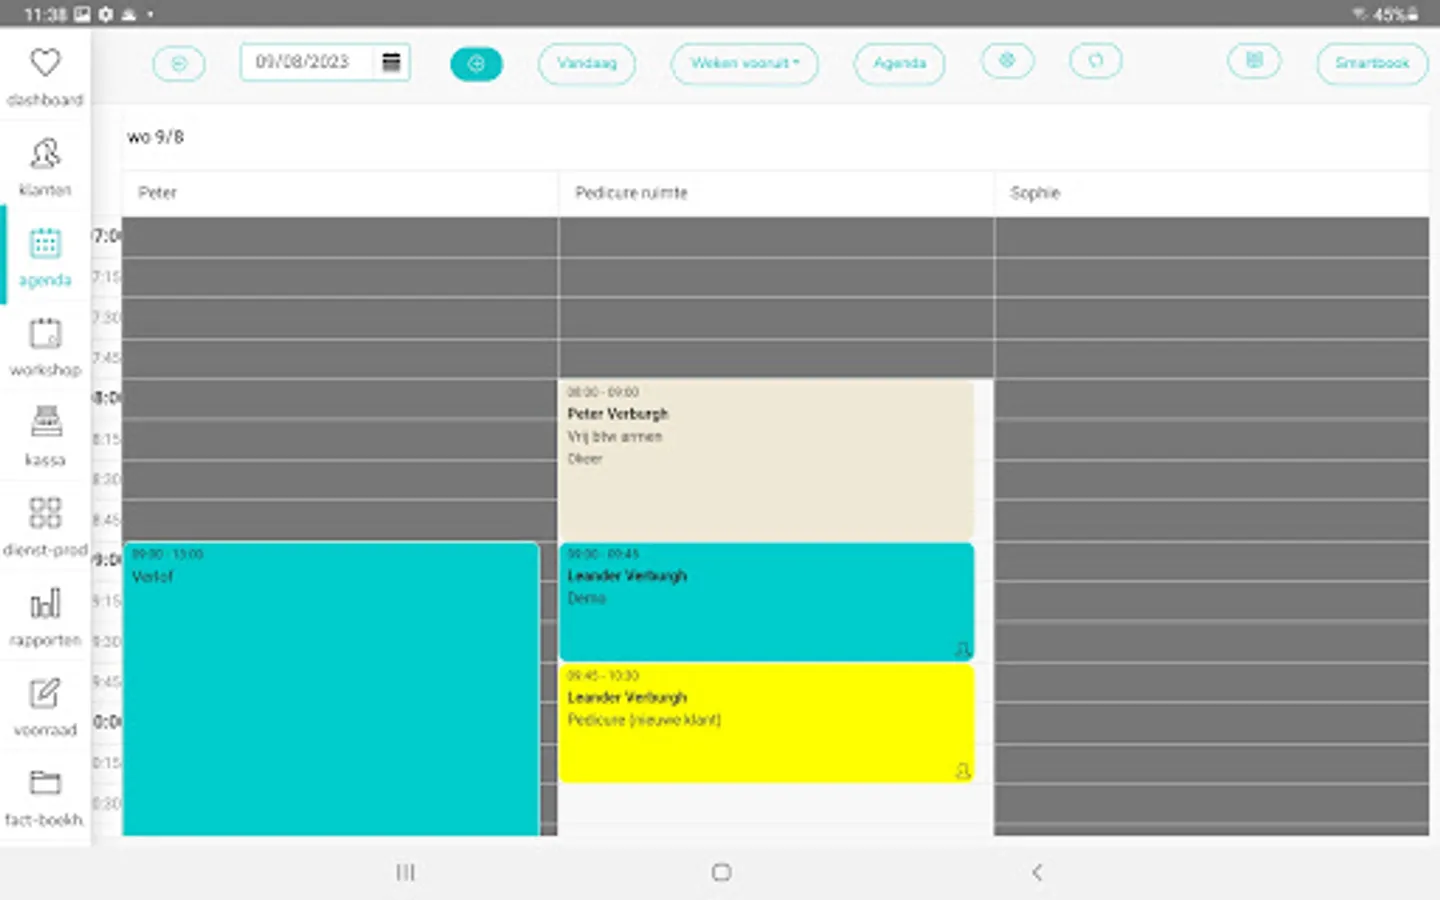
Task: Open the calendar date picker icon
Action: pos(391,62)
